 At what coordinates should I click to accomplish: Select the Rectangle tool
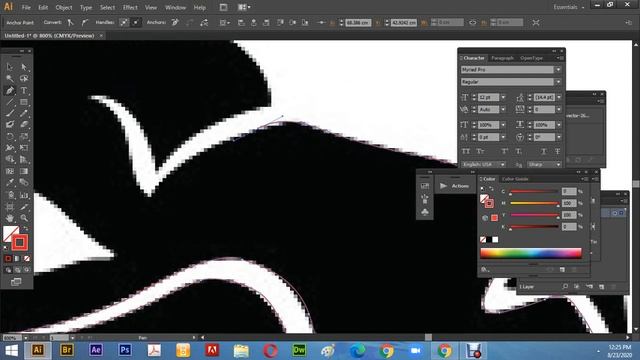coord(24,102)
